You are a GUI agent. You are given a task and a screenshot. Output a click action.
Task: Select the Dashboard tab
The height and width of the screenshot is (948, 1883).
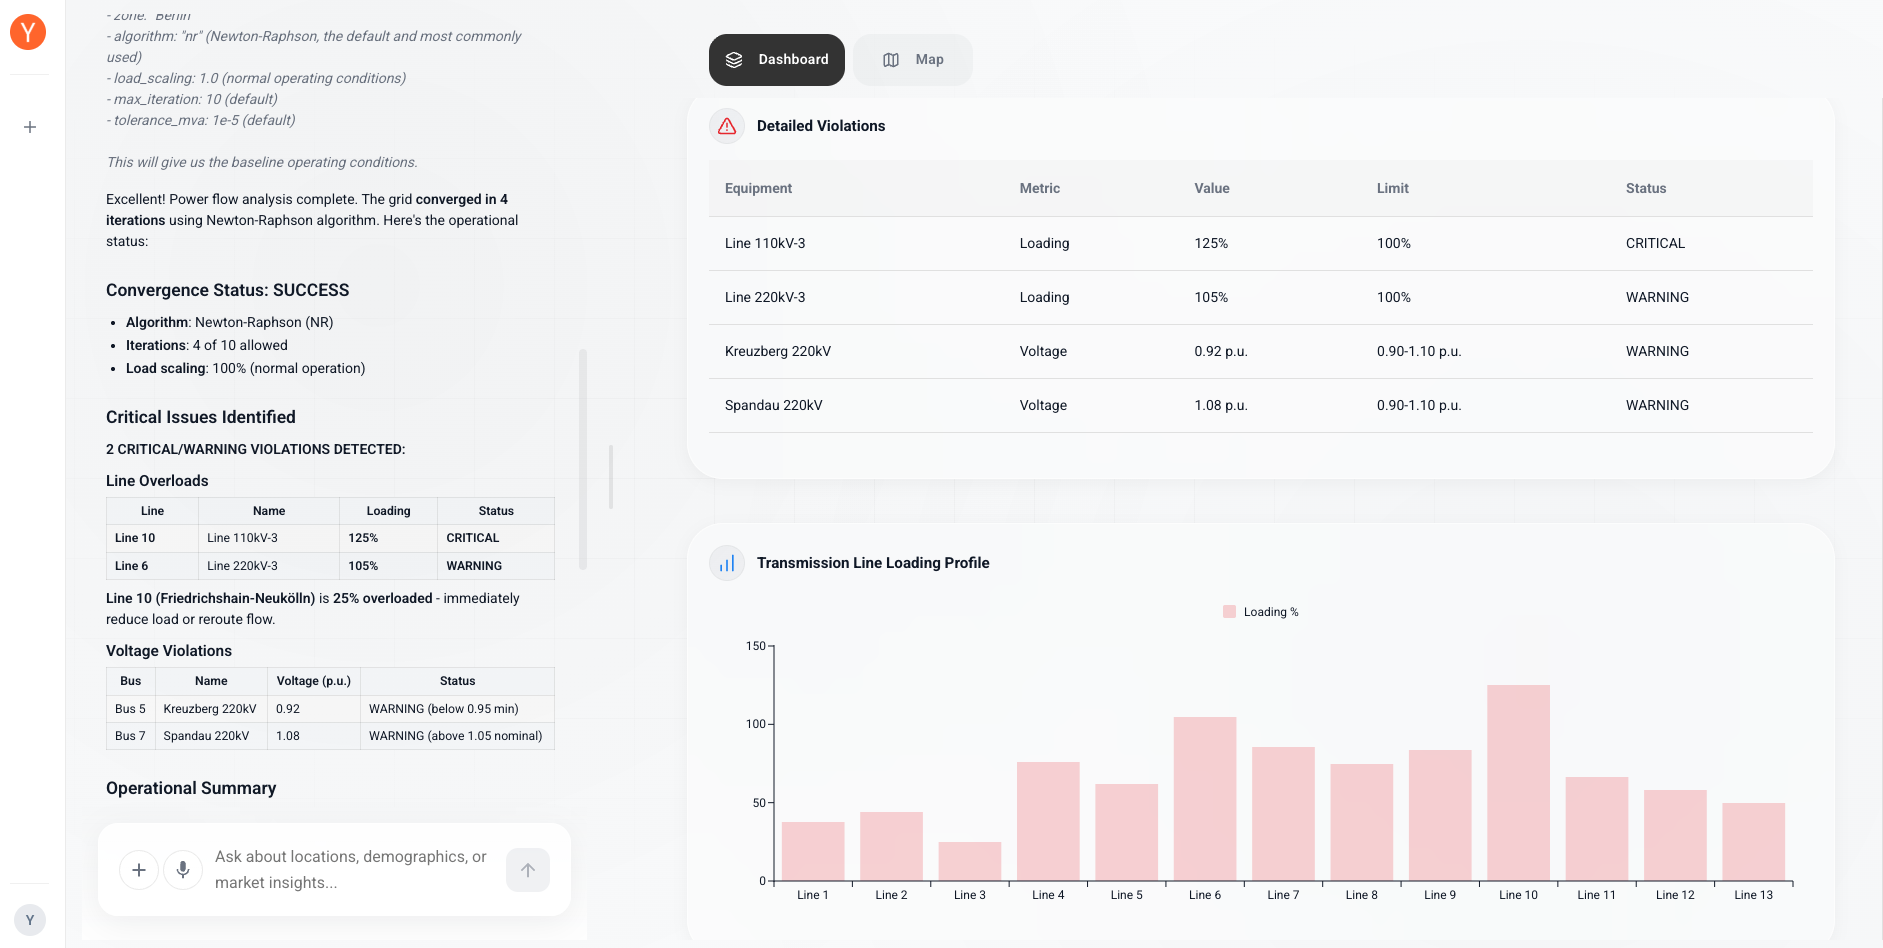click(777, 60)
